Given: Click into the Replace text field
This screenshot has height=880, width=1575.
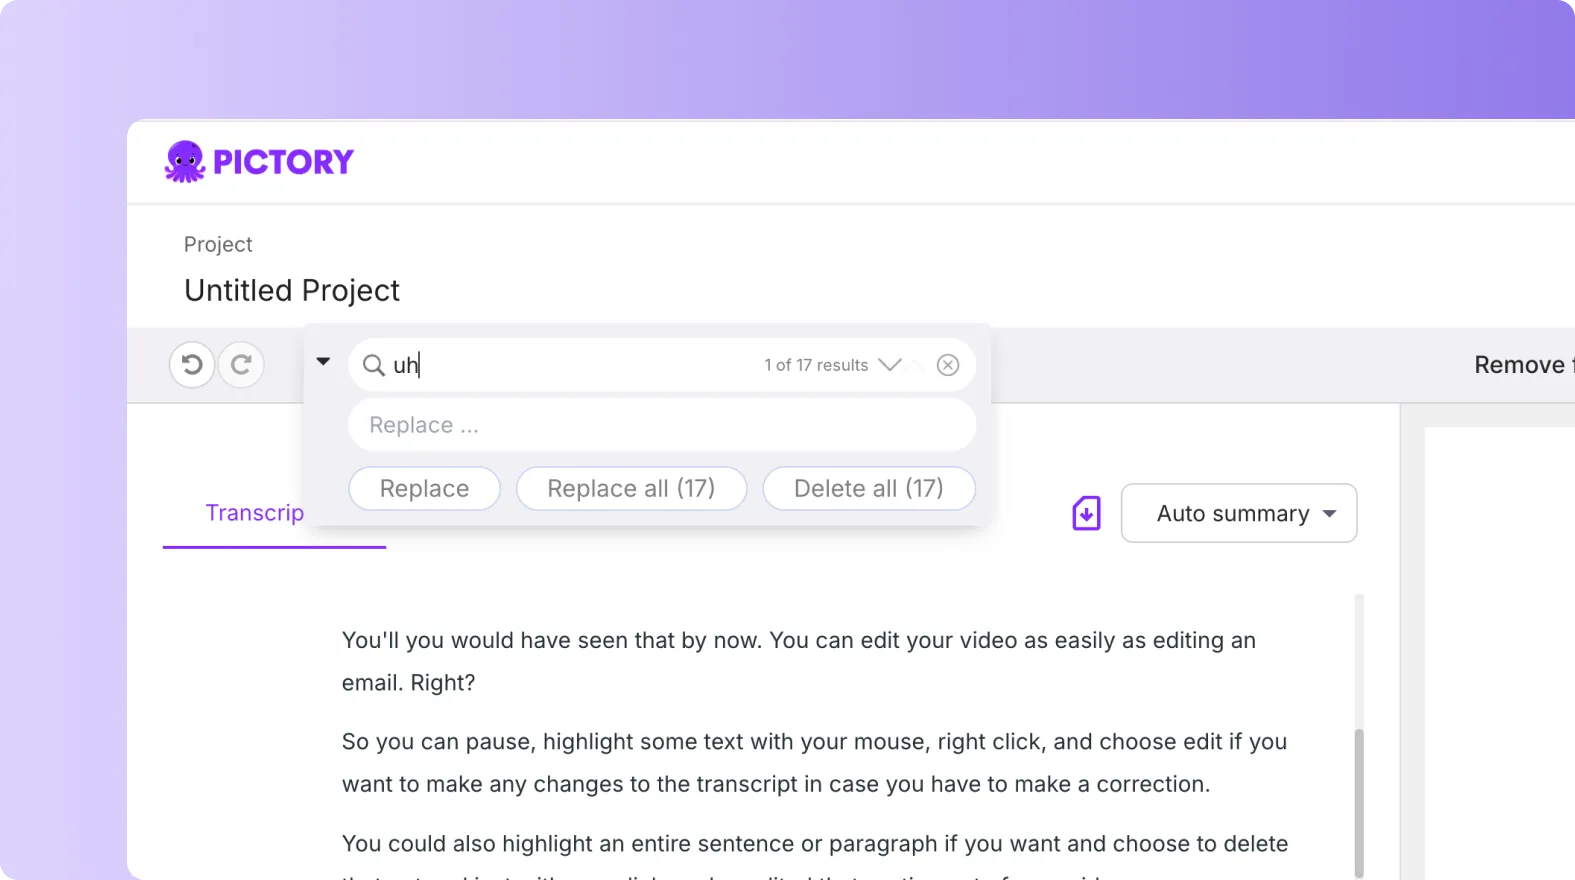Looking at the screenshot, I should tap(661, 425).
